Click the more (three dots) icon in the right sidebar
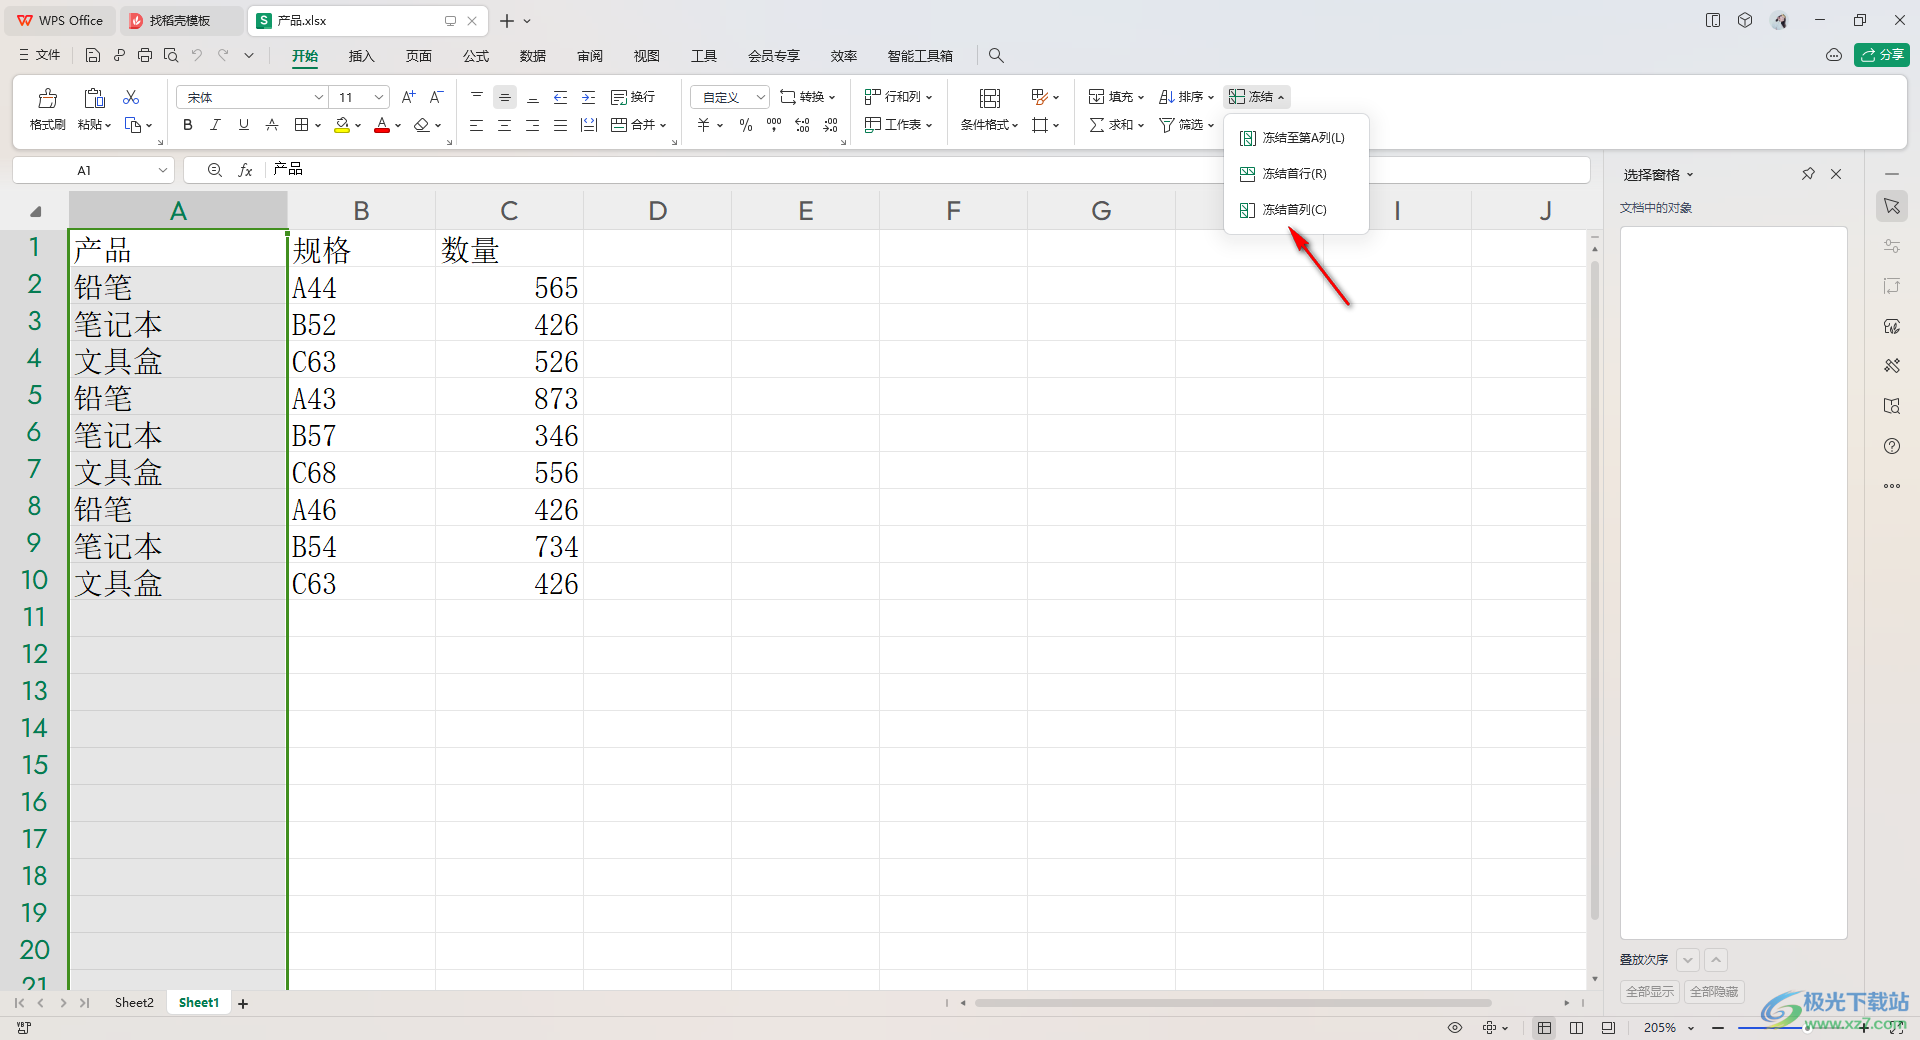Screen dimensions: 1920x1040 click(1892, 486)
